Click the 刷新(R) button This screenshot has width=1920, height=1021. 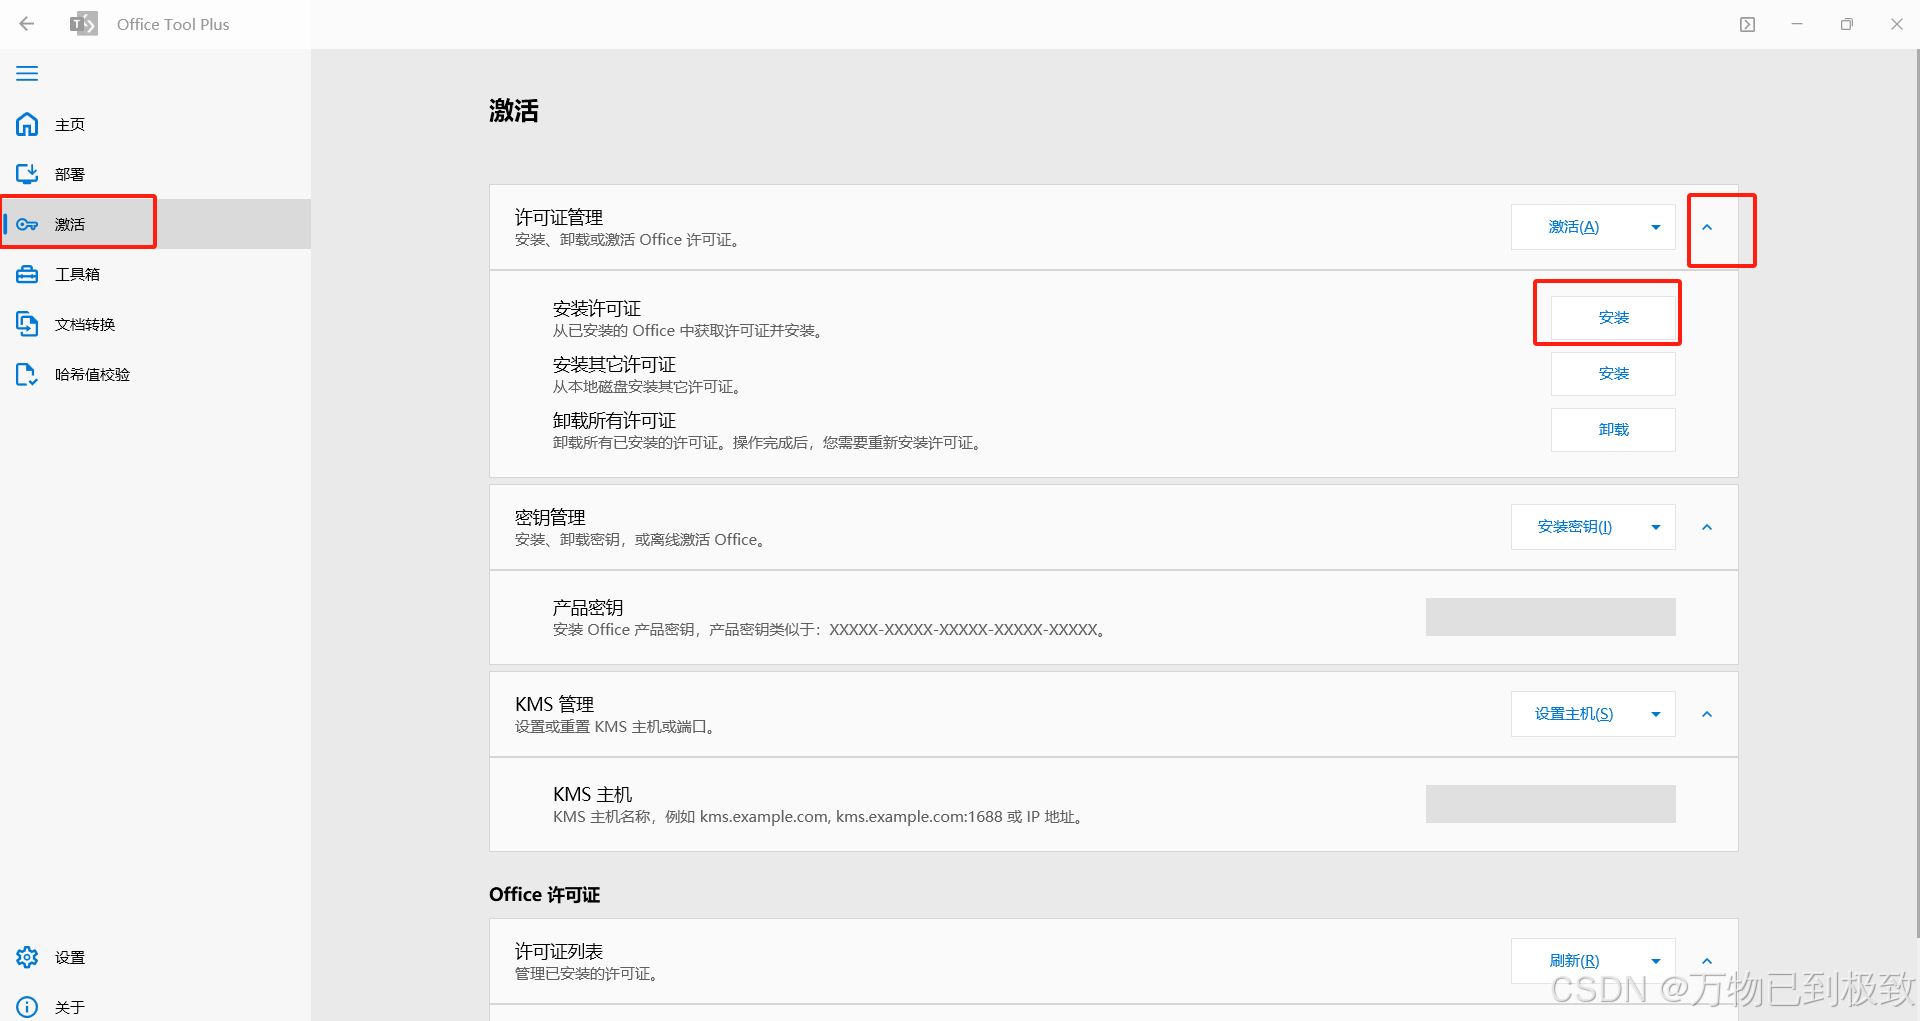(1574, 961)
